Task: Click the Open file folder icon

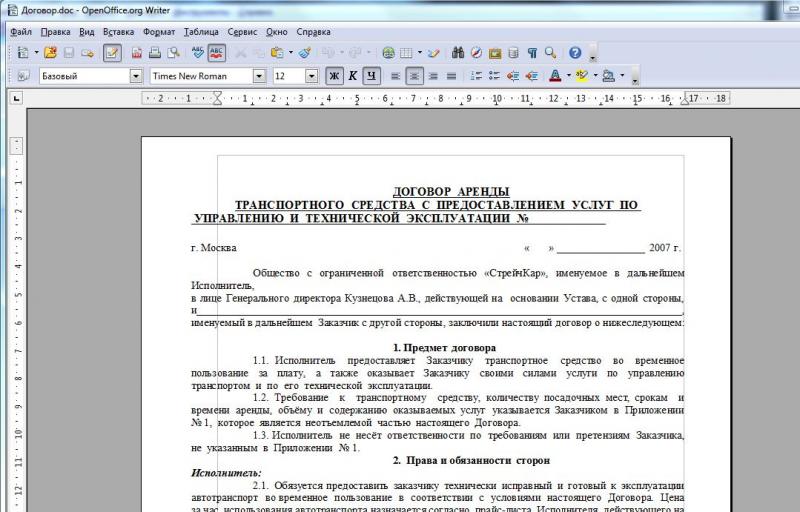Action: pos(50,53)
